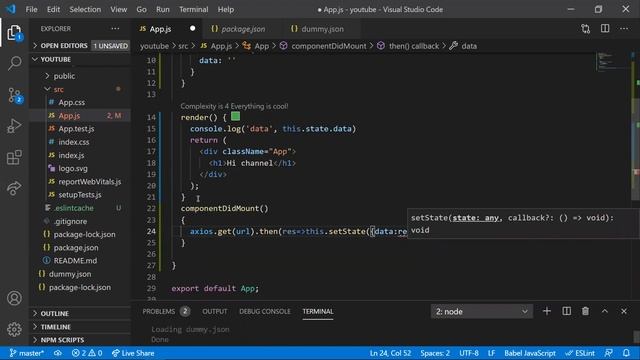Select the terminal dropdown showing 2: node

[x=482, y=311]
